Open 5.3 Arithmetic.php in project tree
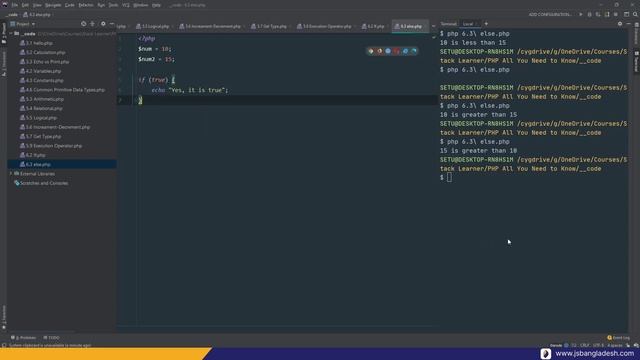The width and height of the screenshot is (640, 360). 42,99
